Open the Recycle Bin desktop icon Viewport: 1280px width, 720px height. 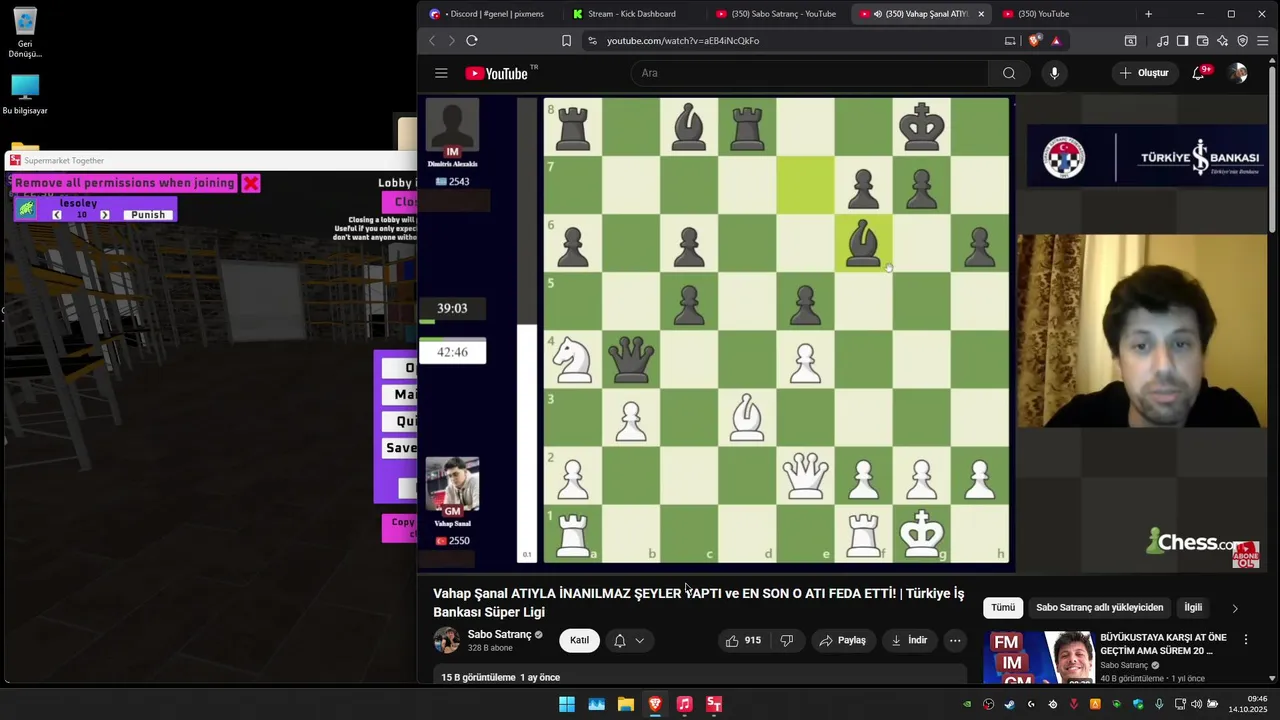pyautogui.click(x=25, y=33)
